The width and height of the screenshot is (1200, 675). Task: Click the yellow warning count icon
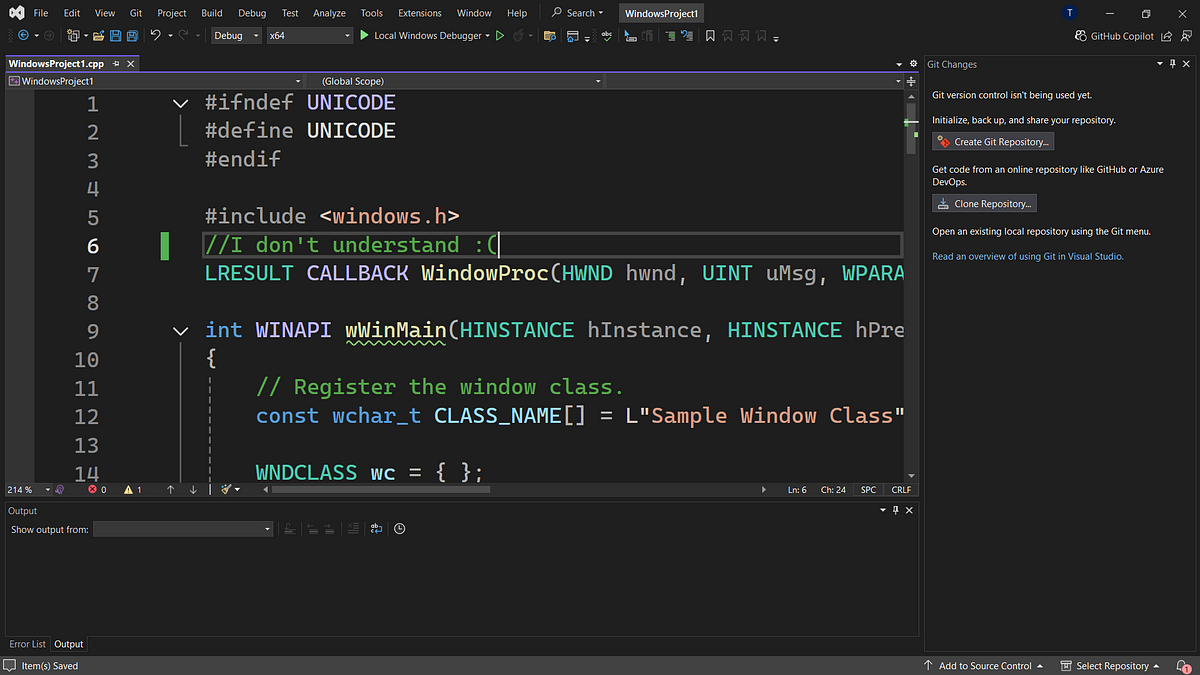coord(128,490)
